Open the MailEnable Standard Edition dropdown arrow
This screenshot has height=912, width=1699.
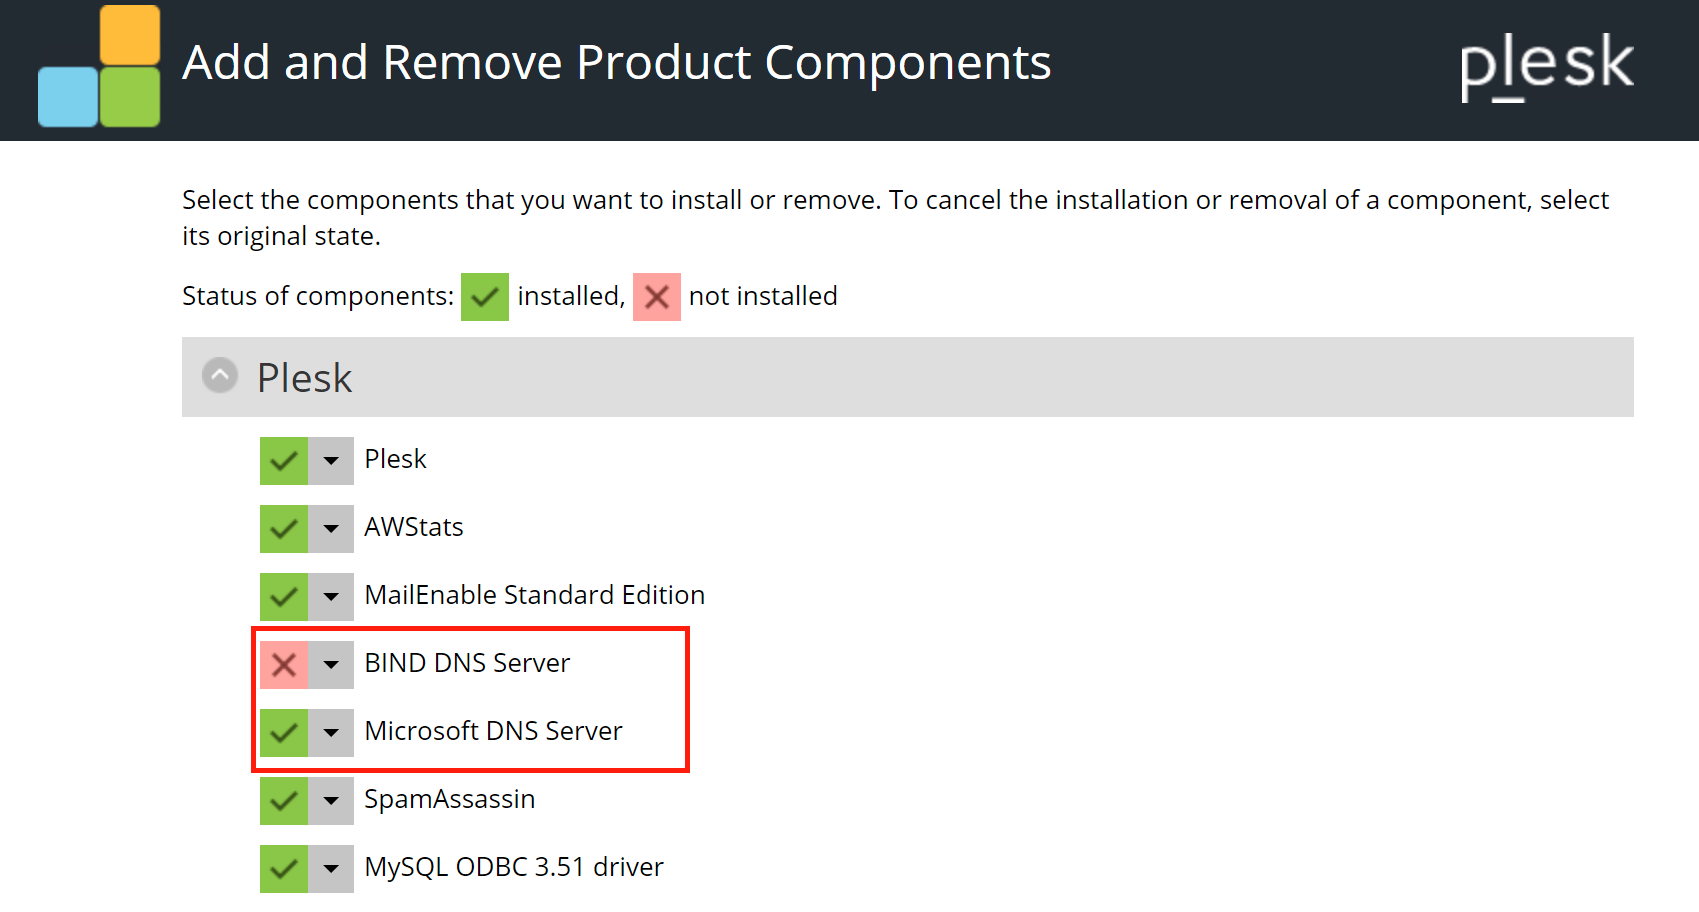pyautogui.click(x=331, y=597)
